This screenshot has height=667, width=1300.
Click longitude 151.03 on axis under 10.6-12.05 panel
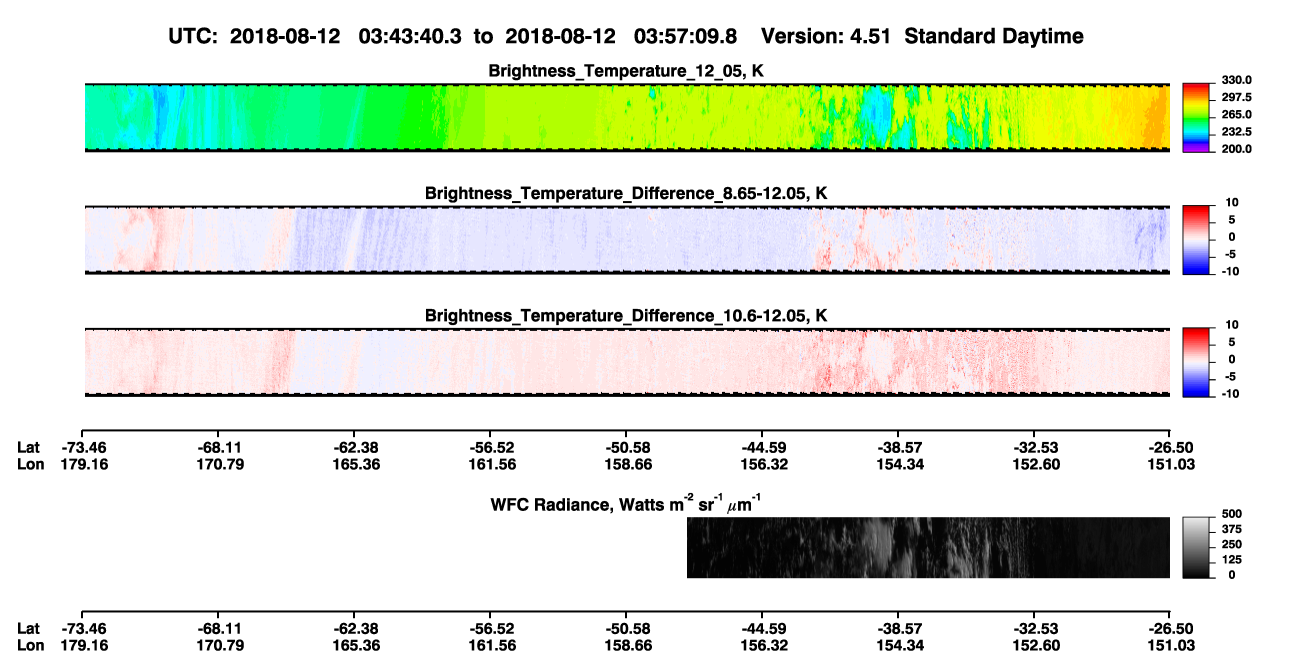pyautogui.click(x=1174, y=464)
